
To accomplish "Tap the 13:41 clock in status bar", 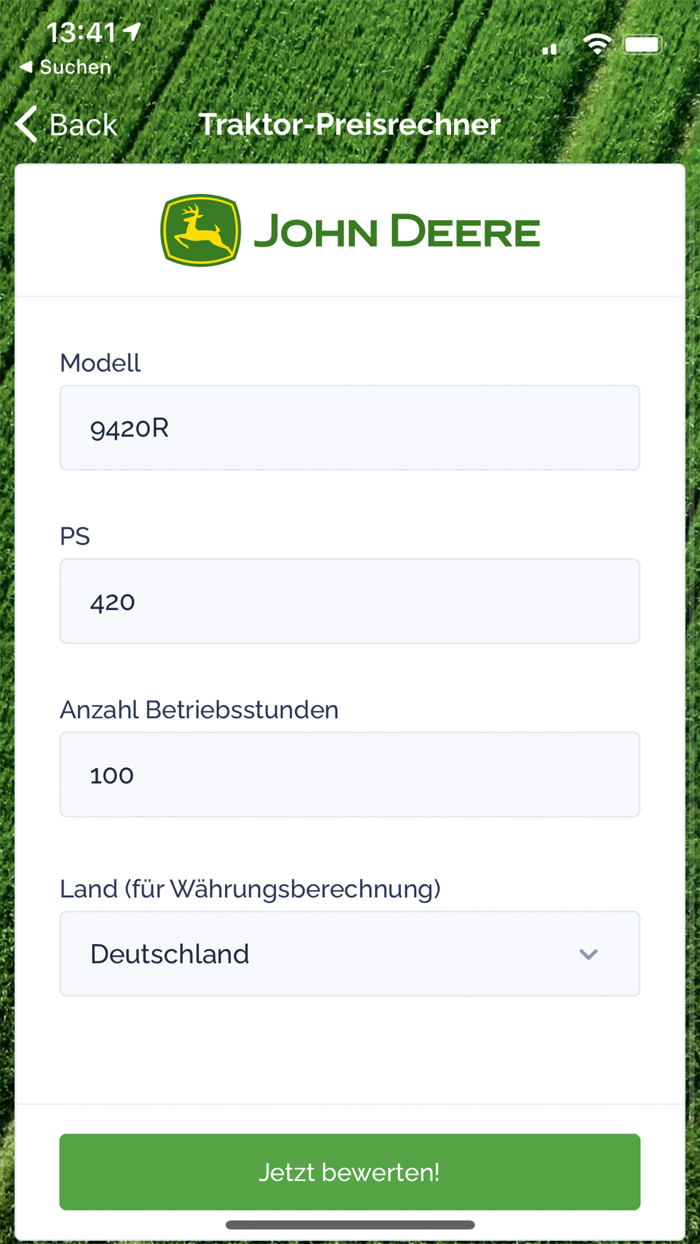I will (81, 33).
